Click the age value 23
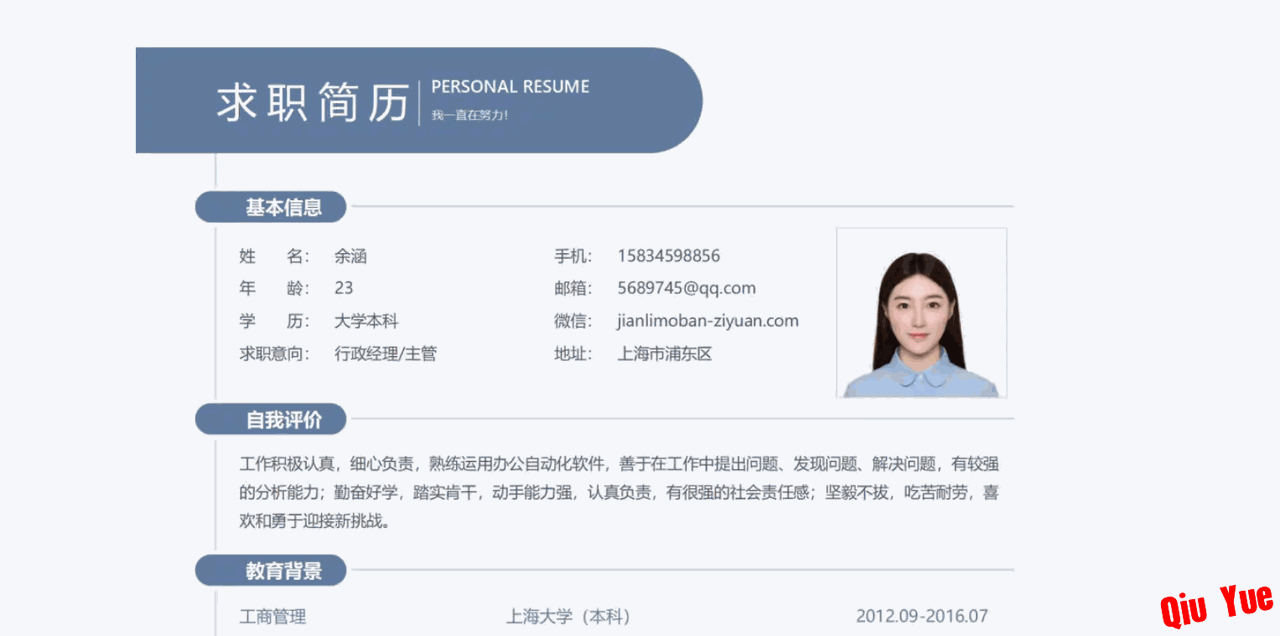The height and width of the screenshot is (636, 1280). 344,288
